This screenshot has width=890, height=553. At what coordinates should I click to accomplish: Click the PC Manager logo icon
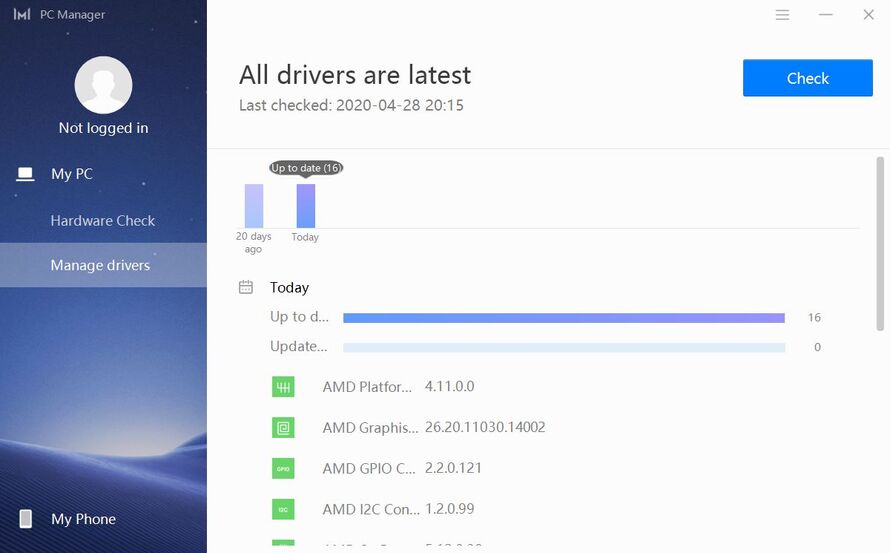point(22,15)
